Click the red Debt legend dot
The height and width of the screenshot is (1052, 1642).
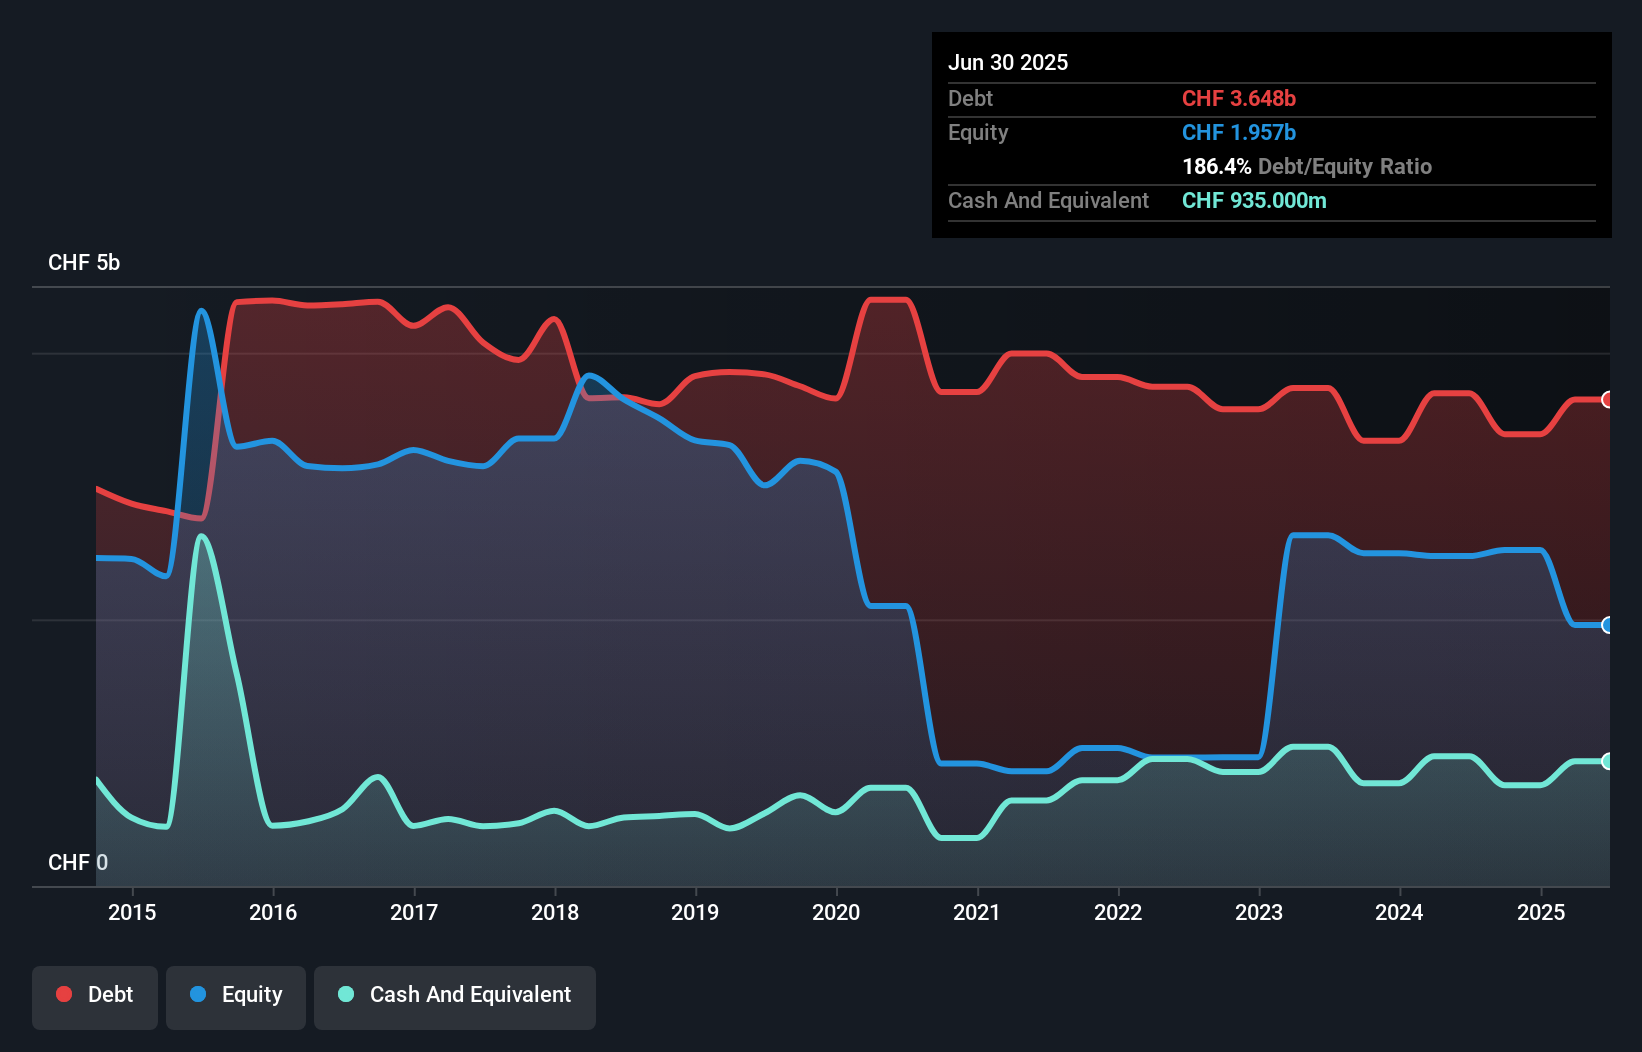pos(63,994)
